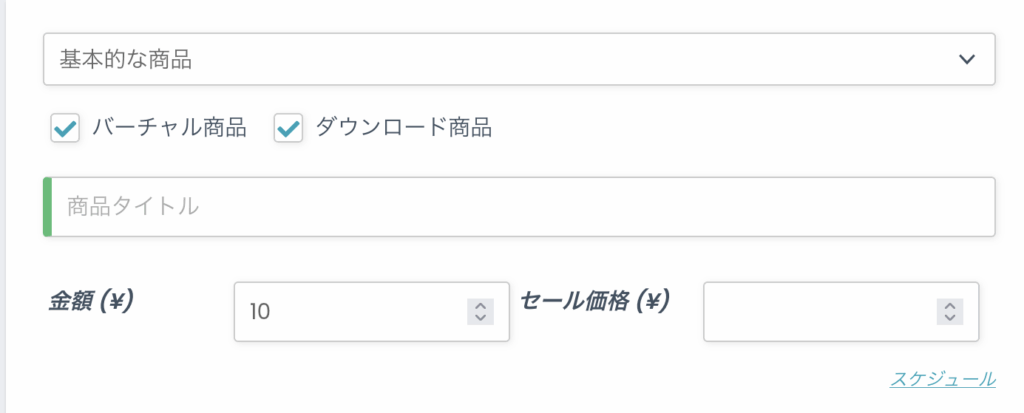Click the blue checkmark beside バーチャル商品
Screen dimensions: 1024x413
click(65, 129)
